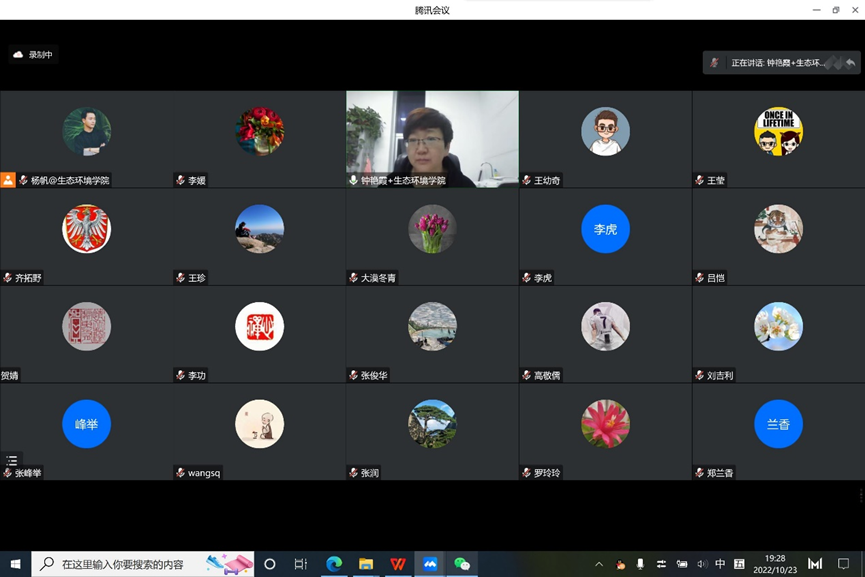Click the return arrow in the speaker banner
This screenshot has height=577, width=865.
(850, 63)
